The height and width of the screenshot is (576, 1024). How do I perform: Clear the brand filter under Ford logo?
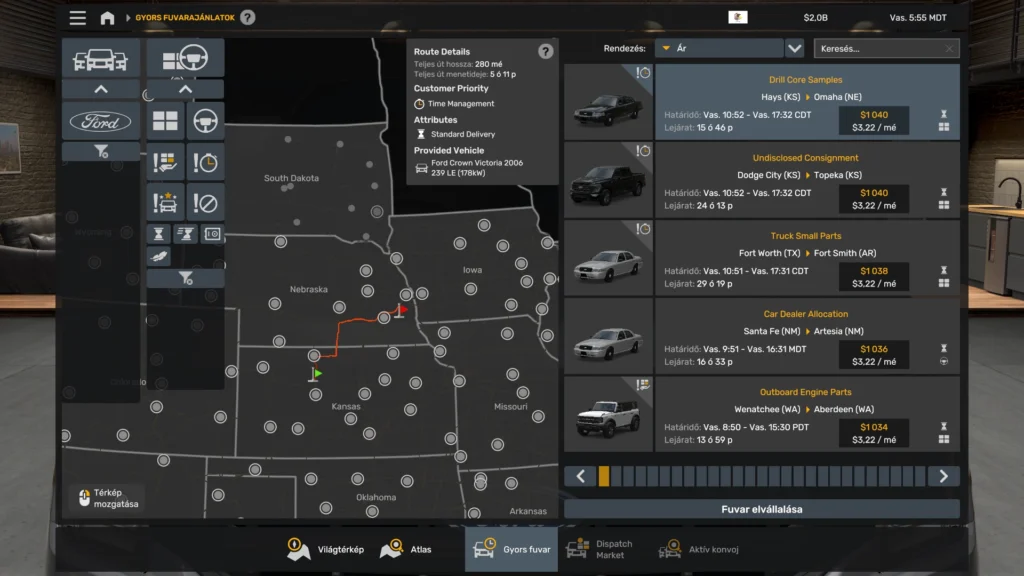[101, 152]
